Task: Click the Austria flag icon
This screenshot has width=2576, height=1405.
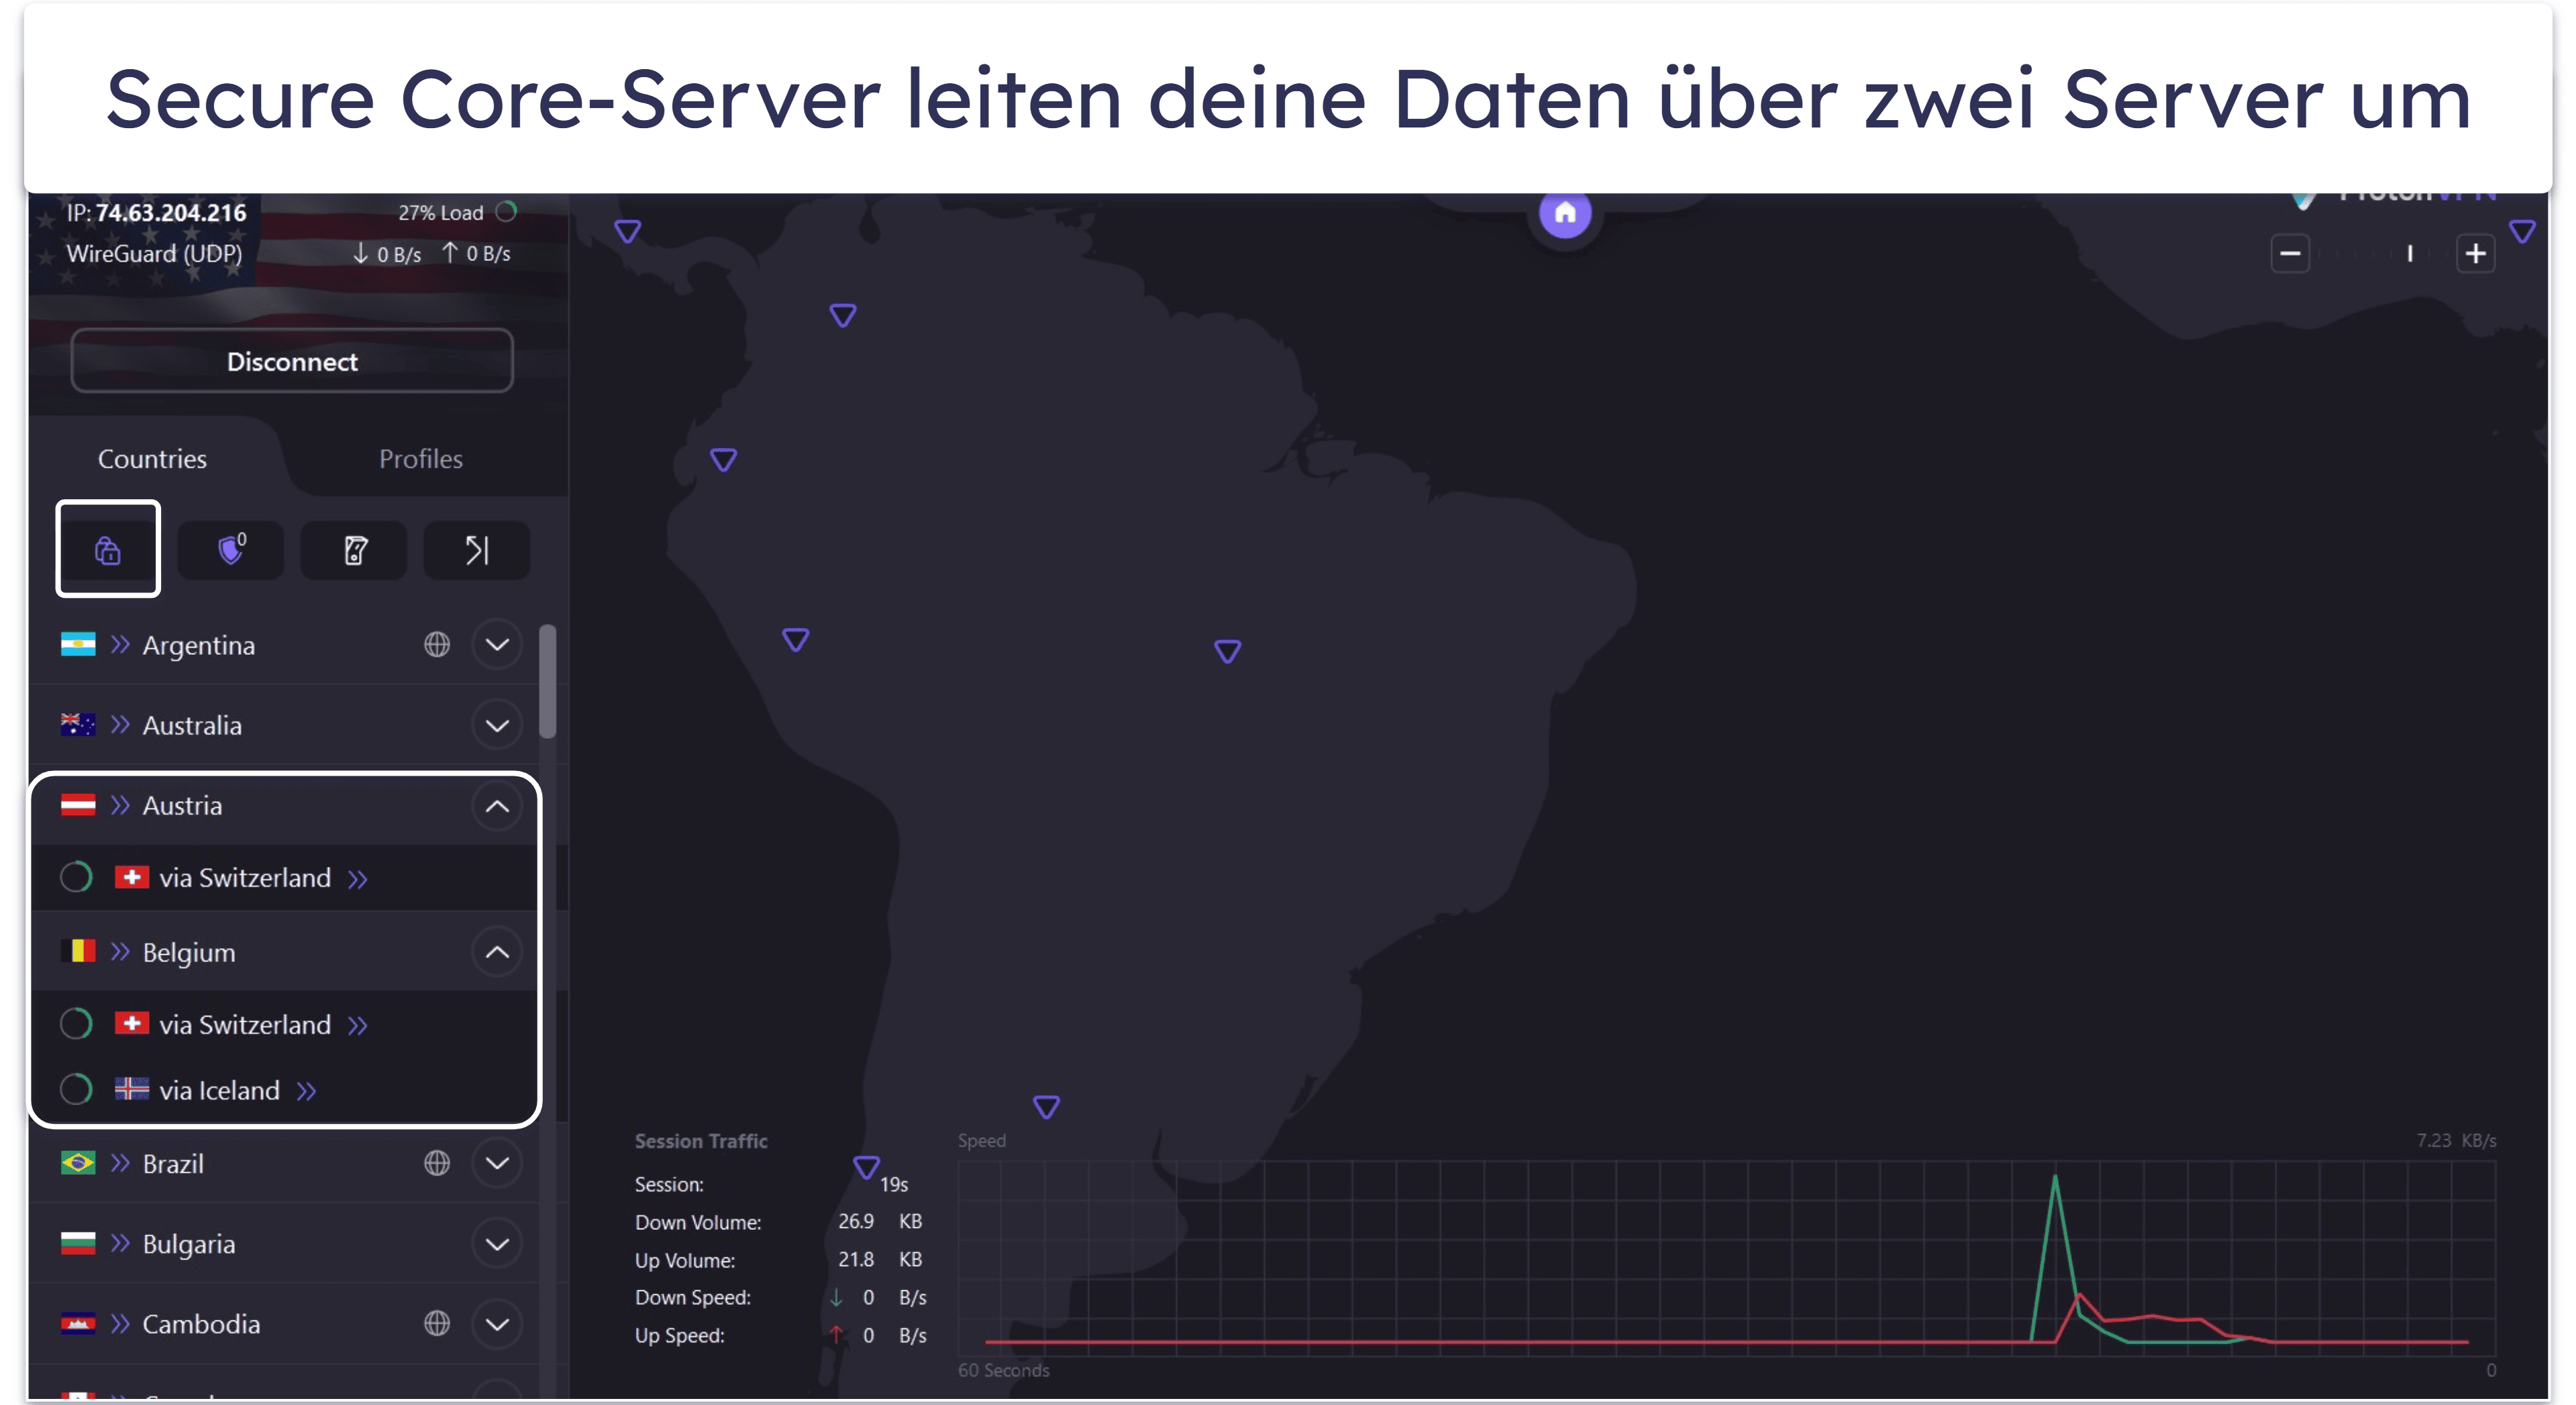Action: [x=78, y=805]
